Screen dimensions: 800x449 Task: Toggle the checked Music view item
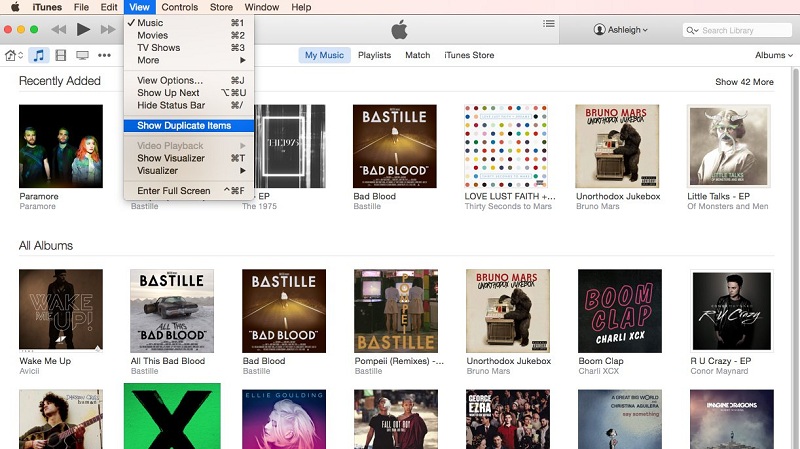pos(189,22)
